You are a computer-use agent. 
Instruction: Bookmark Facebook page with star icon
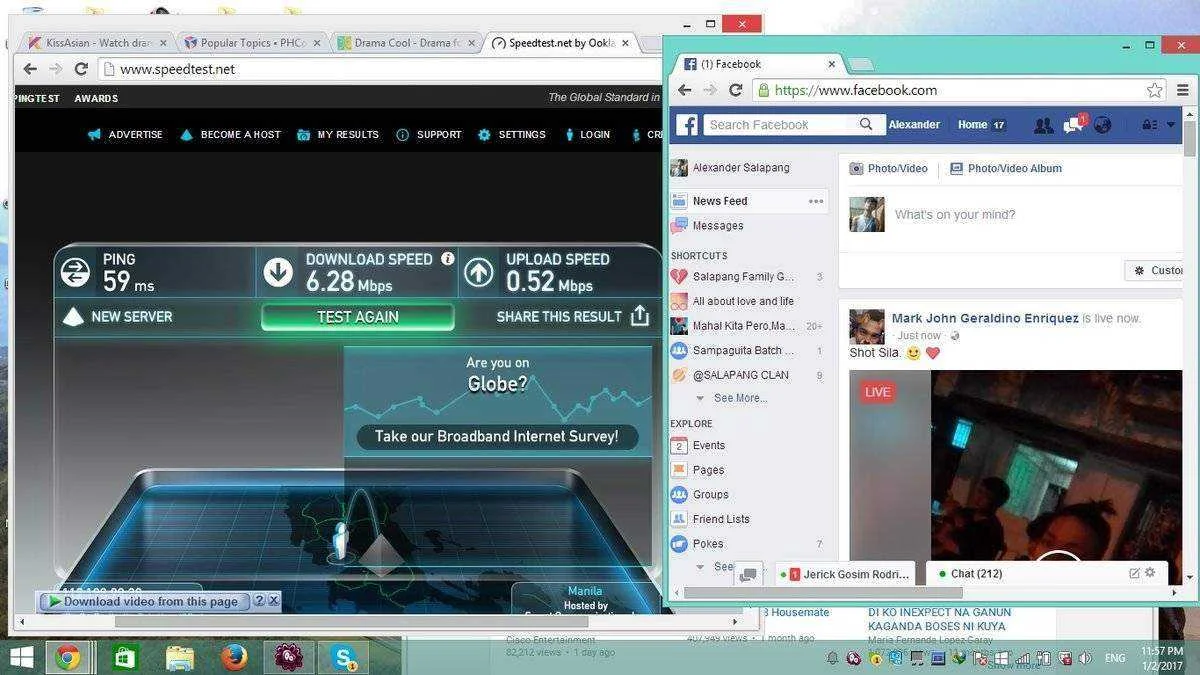click(x=1155, y=90)
